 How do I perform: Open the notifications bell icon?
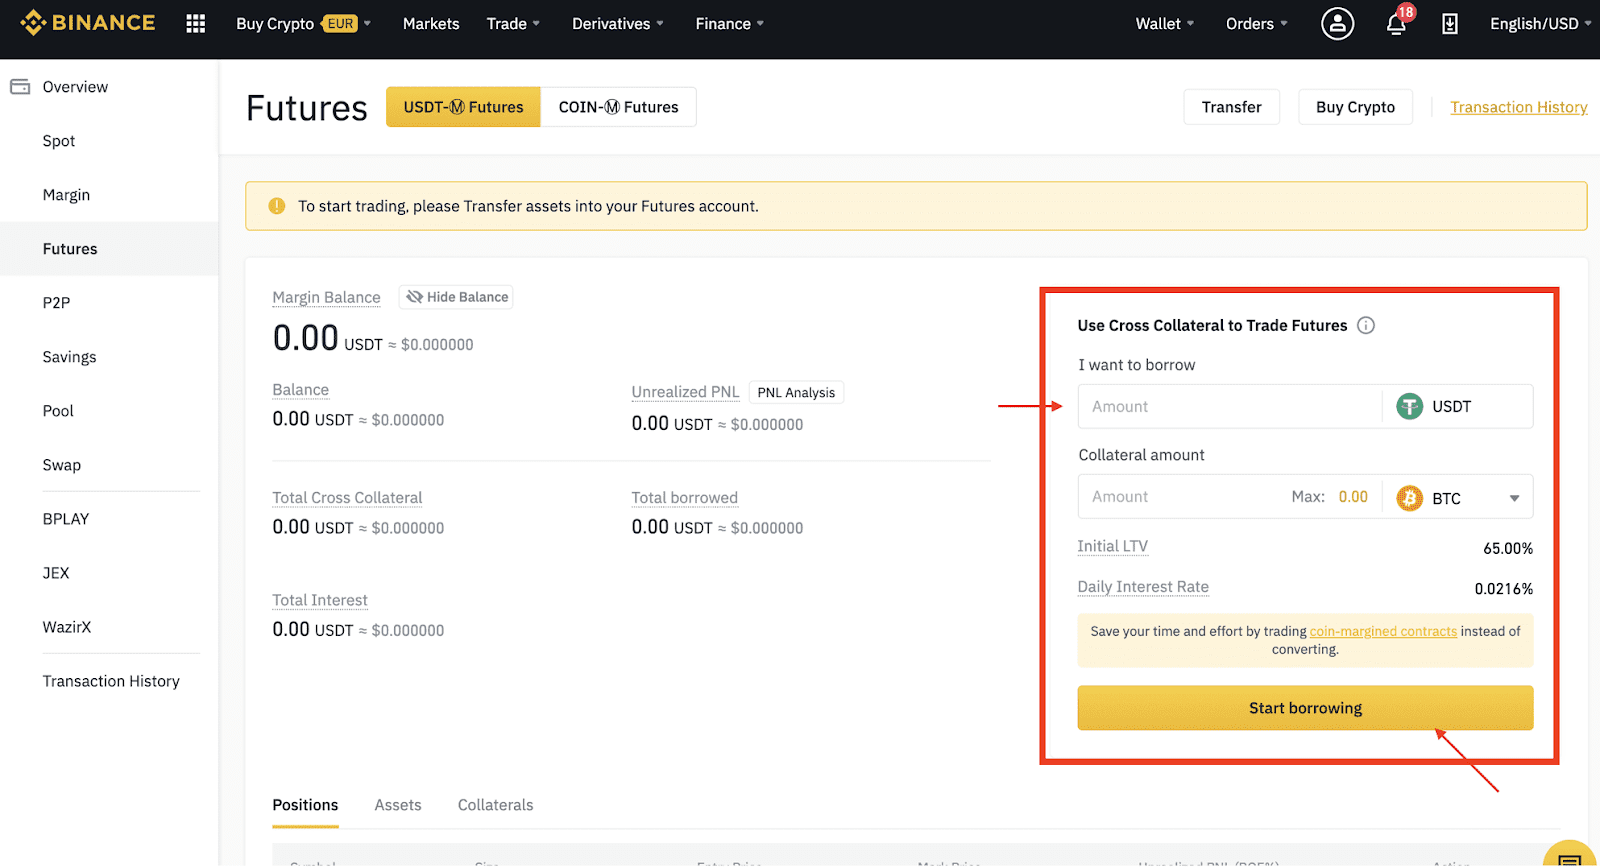pyautogui.click(x=1396, y=23)
